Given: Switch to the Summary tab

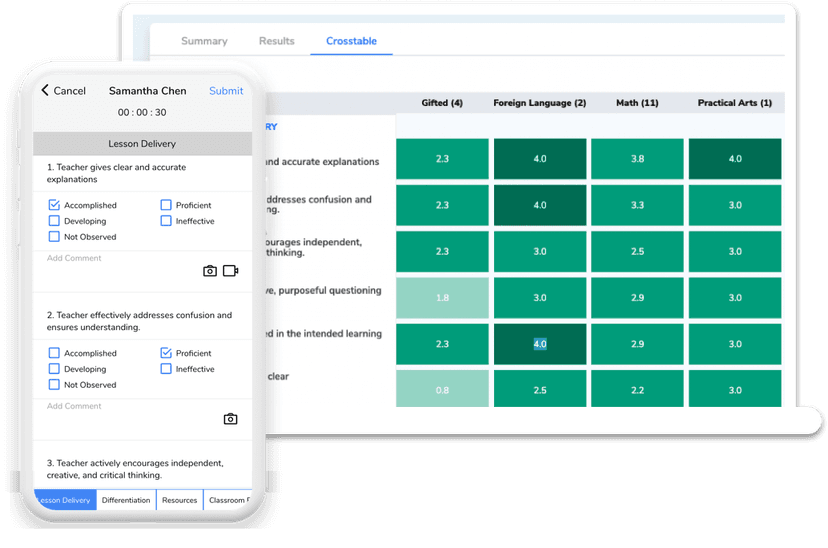Looking at the screenshot, I should coord(204,41).
